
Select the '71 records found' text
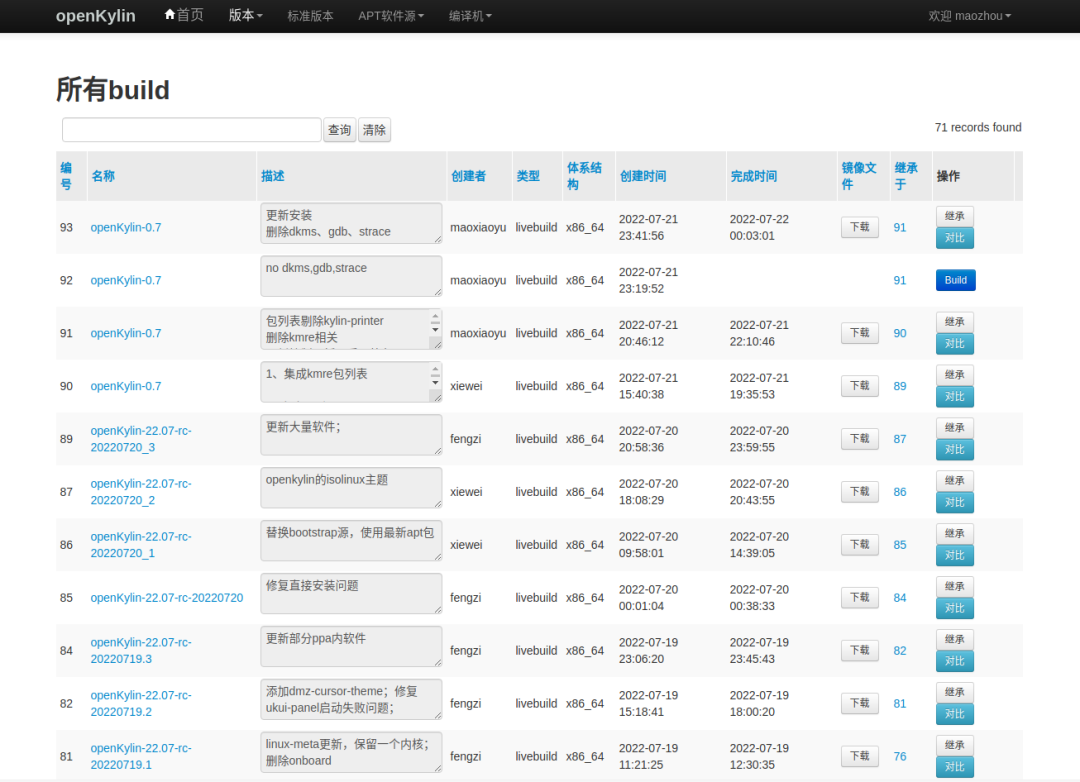coord(977,127)
